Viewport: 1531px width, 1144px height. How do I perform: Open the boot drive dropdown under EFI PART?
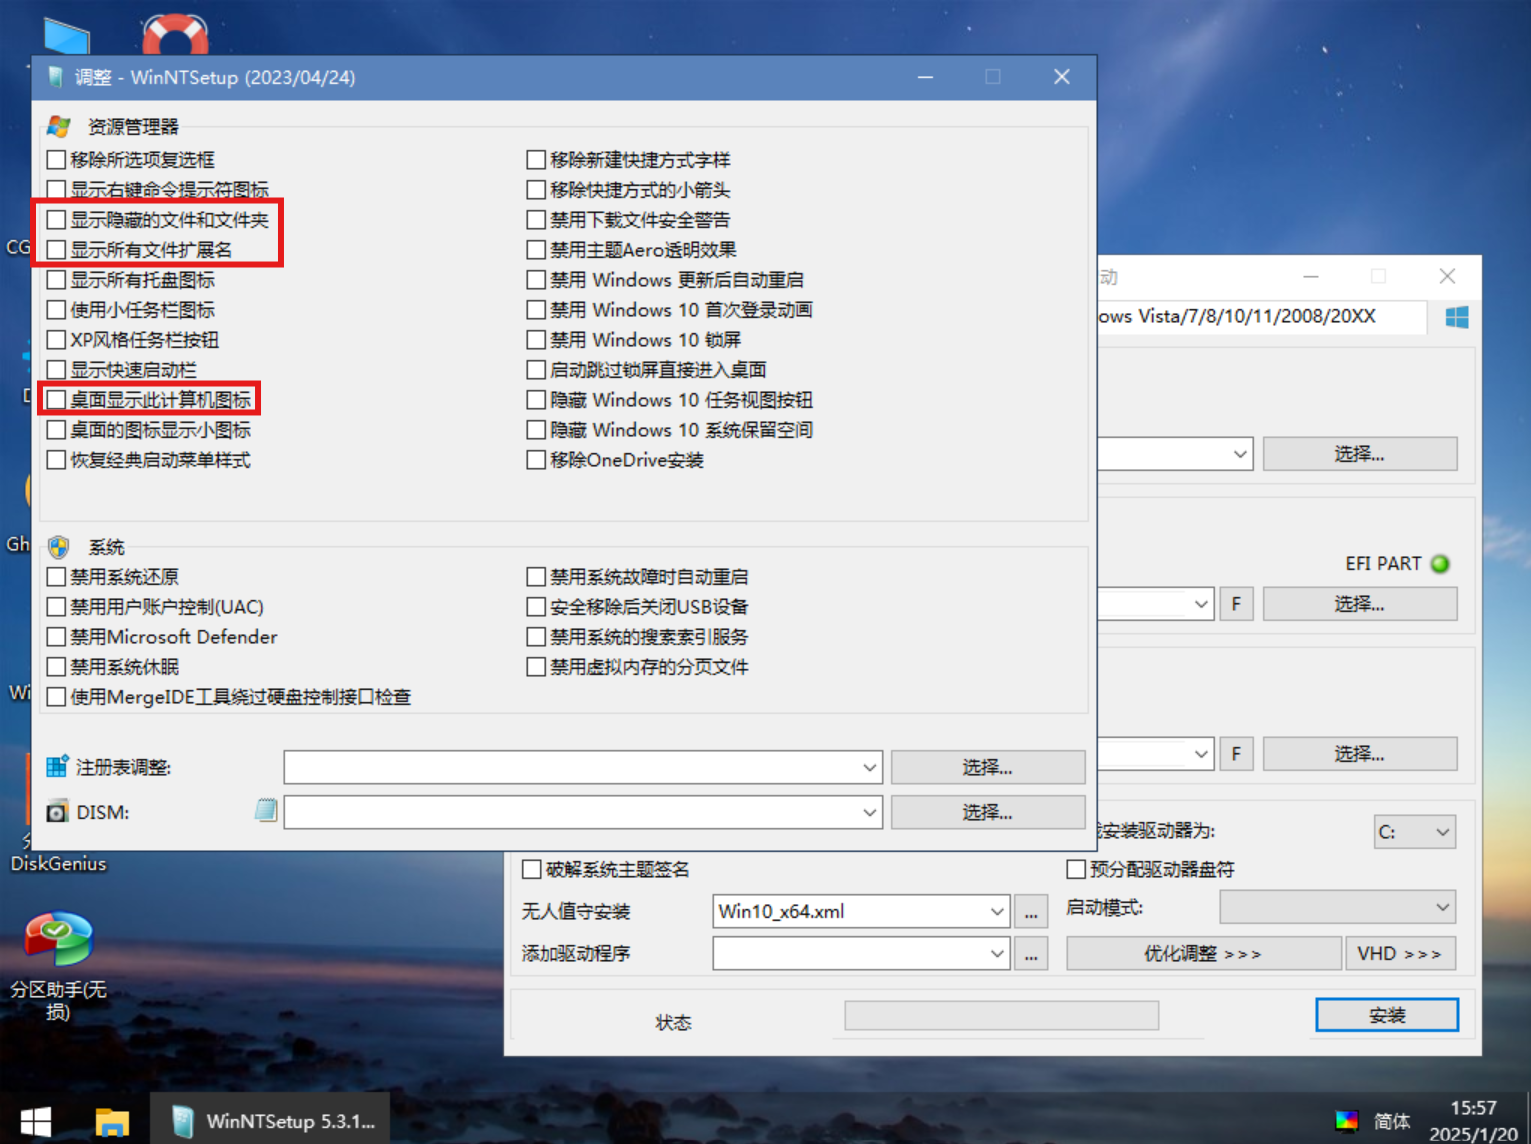1201,604
